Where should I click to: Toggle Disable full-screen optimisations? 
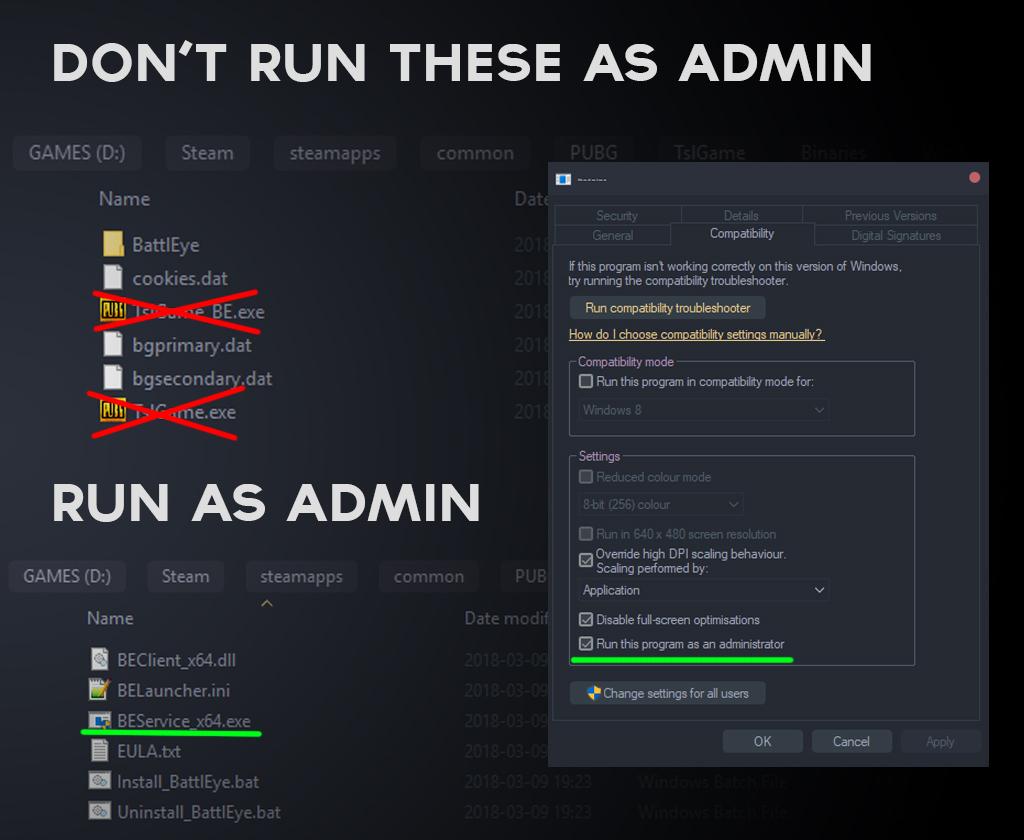[587, 621]
